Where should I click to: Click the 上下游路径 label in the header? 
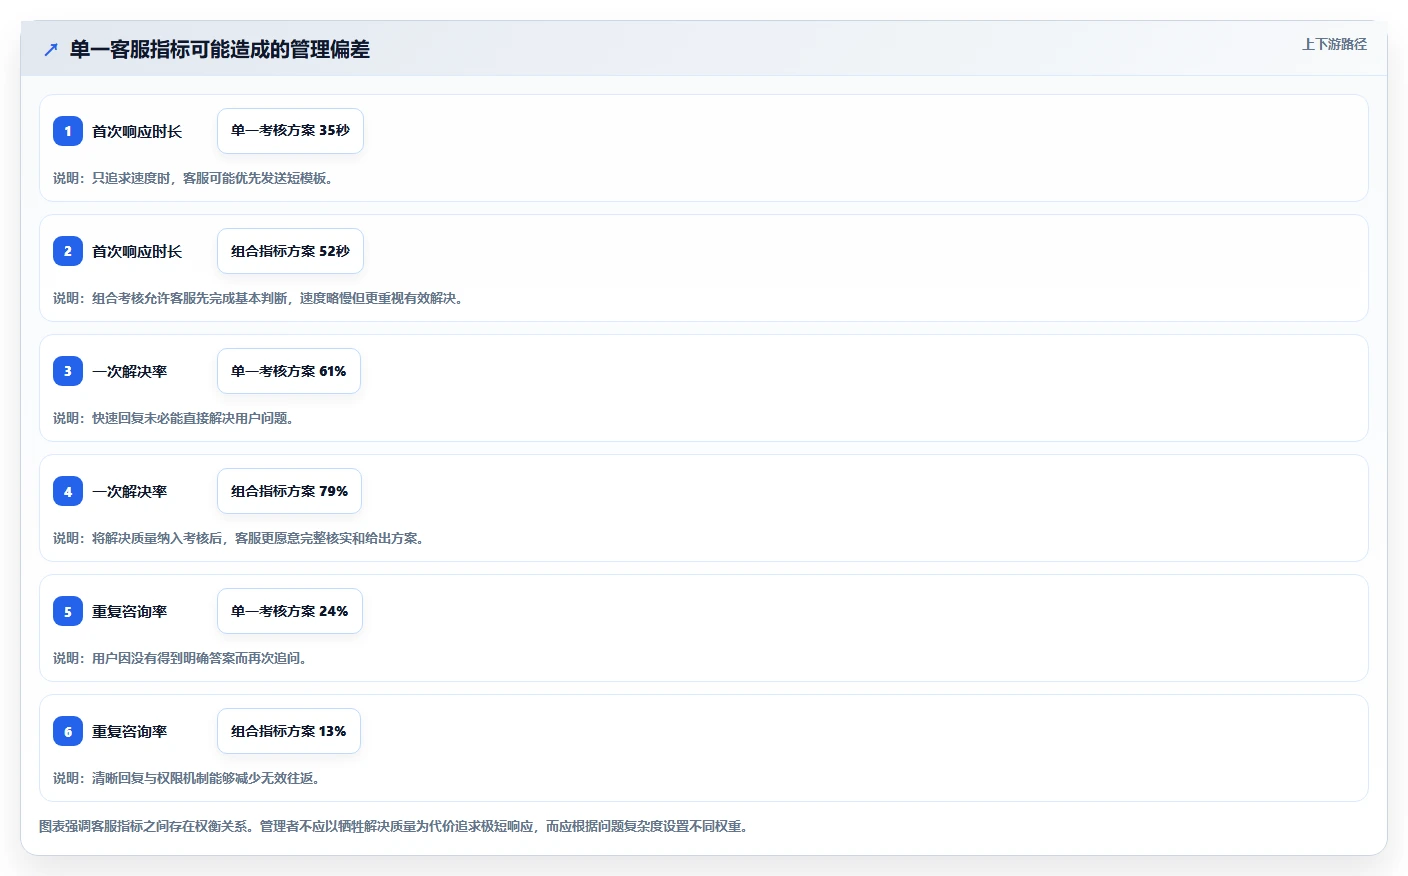click(x=1334, y=44)
